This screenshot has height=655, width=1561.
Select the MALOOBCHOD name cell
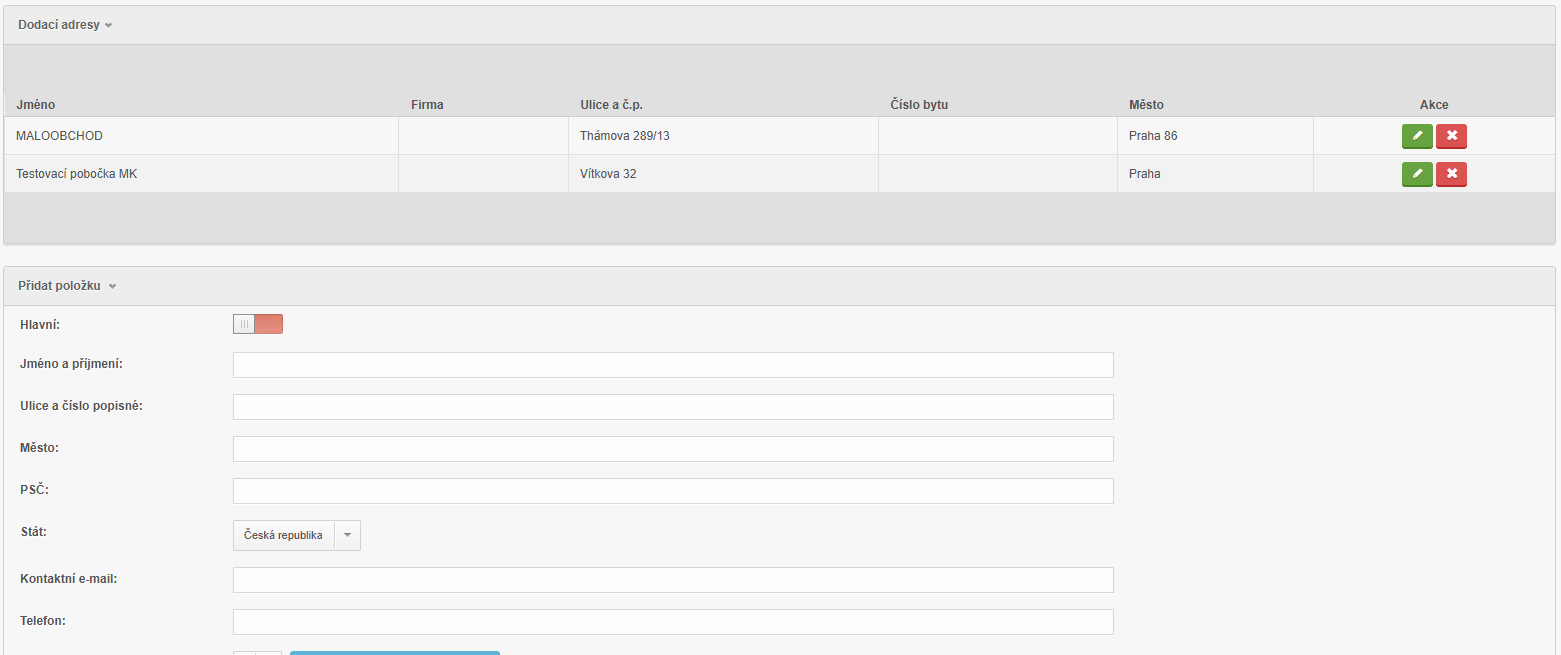[202, 136]
